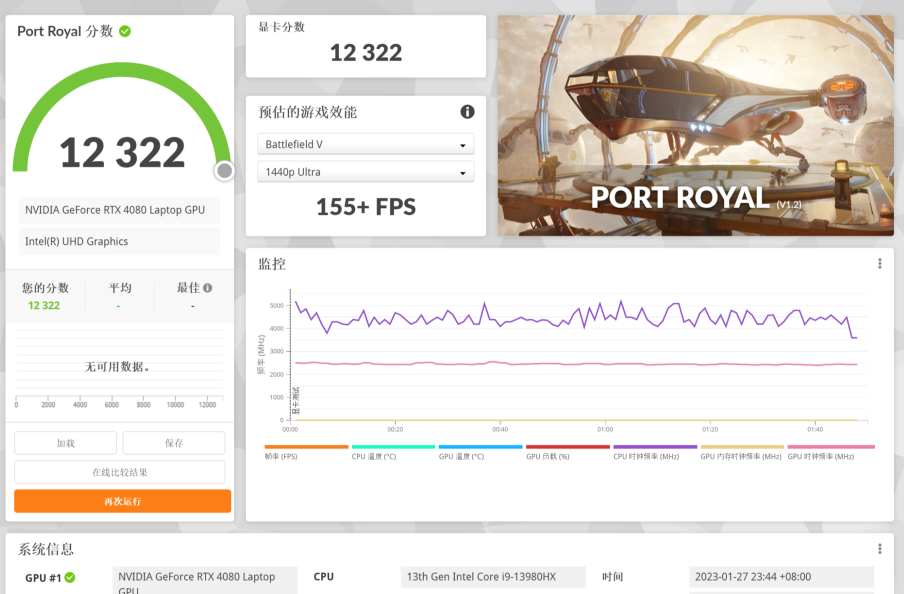Screen dimensions: 904x594
Task: Click the orange 再次运行 button
Action: click(x=122, y=501)
